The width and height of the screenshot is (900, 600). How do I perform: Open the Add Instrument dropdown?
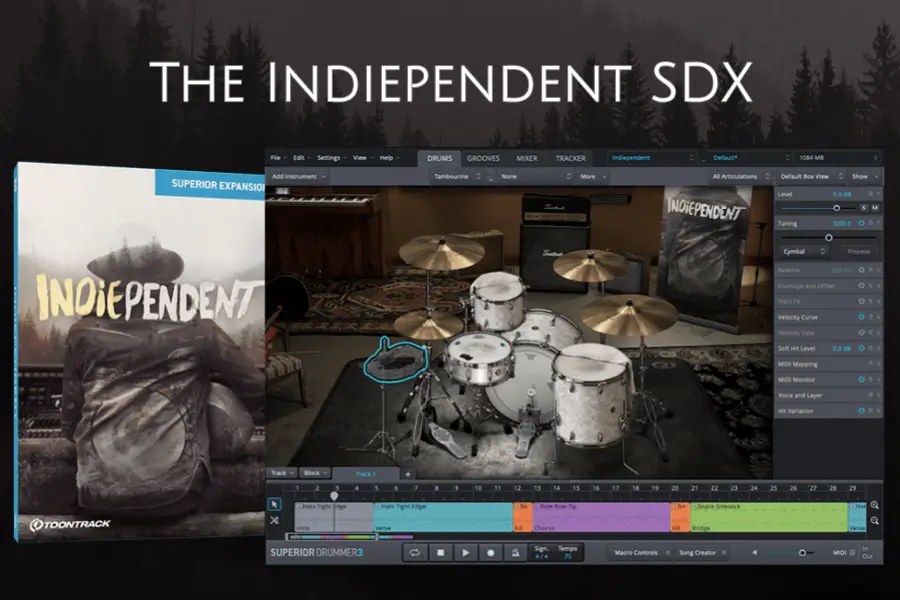298,176
